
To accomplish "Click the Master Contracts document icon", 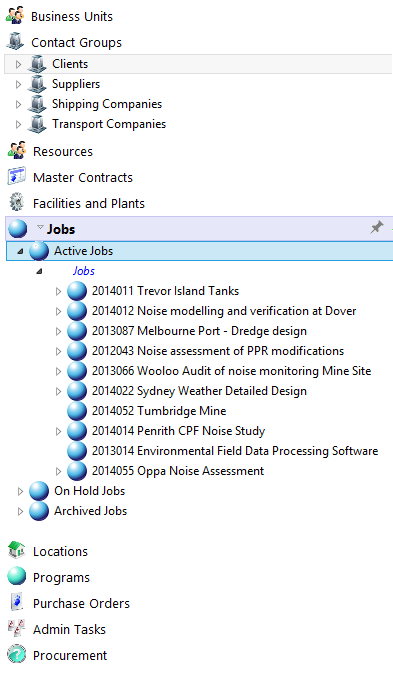I will (17, 177).
